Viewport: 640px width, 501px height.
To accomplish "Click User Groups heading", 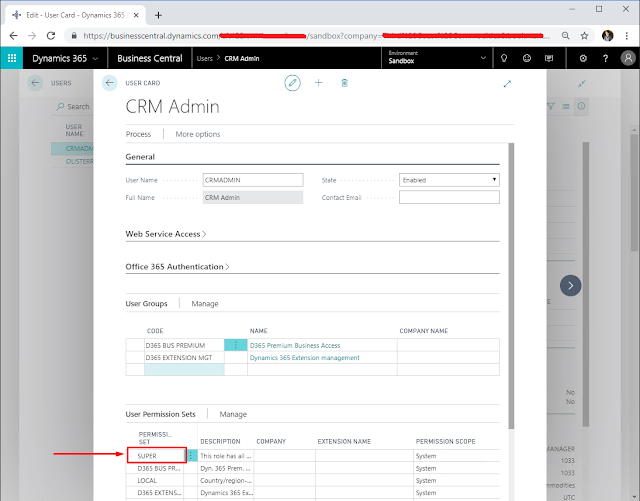I will tap(146, 303).
